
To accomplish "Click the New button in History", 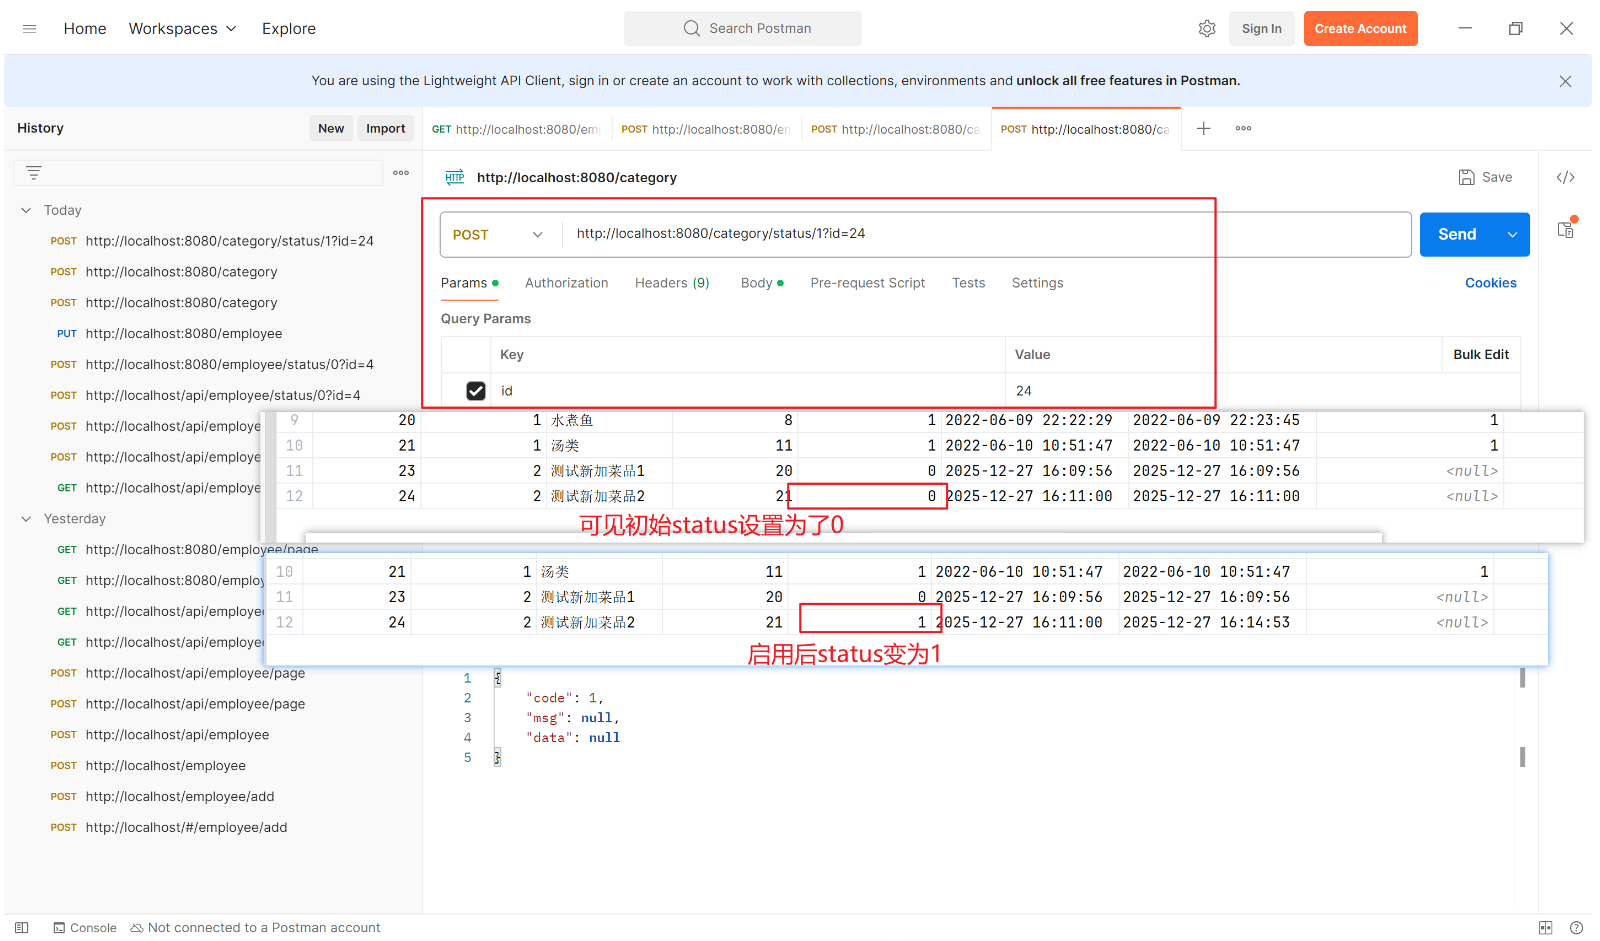I will (331, 128).
